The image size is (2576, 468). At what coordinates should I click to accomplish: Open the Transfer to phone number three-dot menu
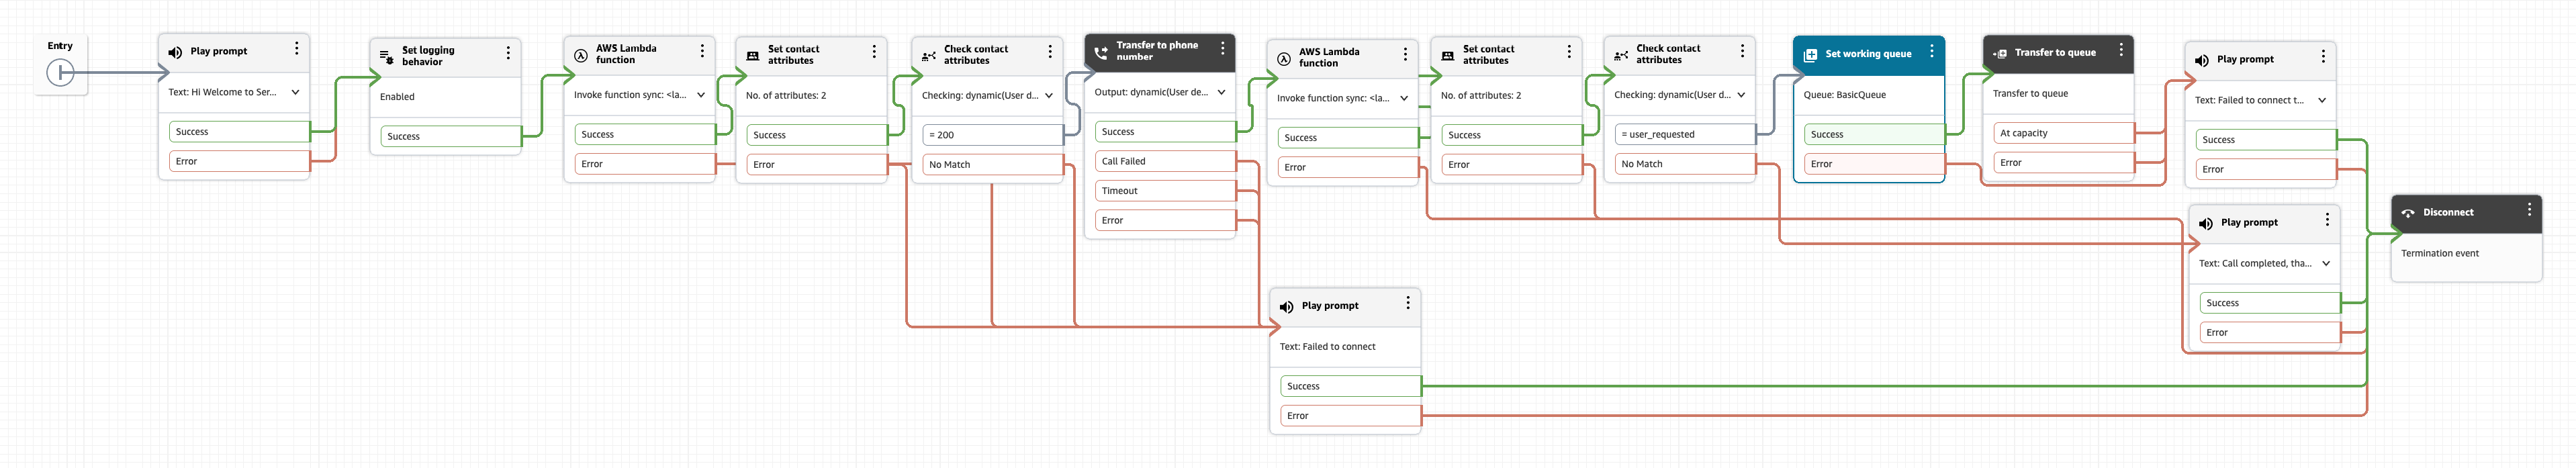1223,48
